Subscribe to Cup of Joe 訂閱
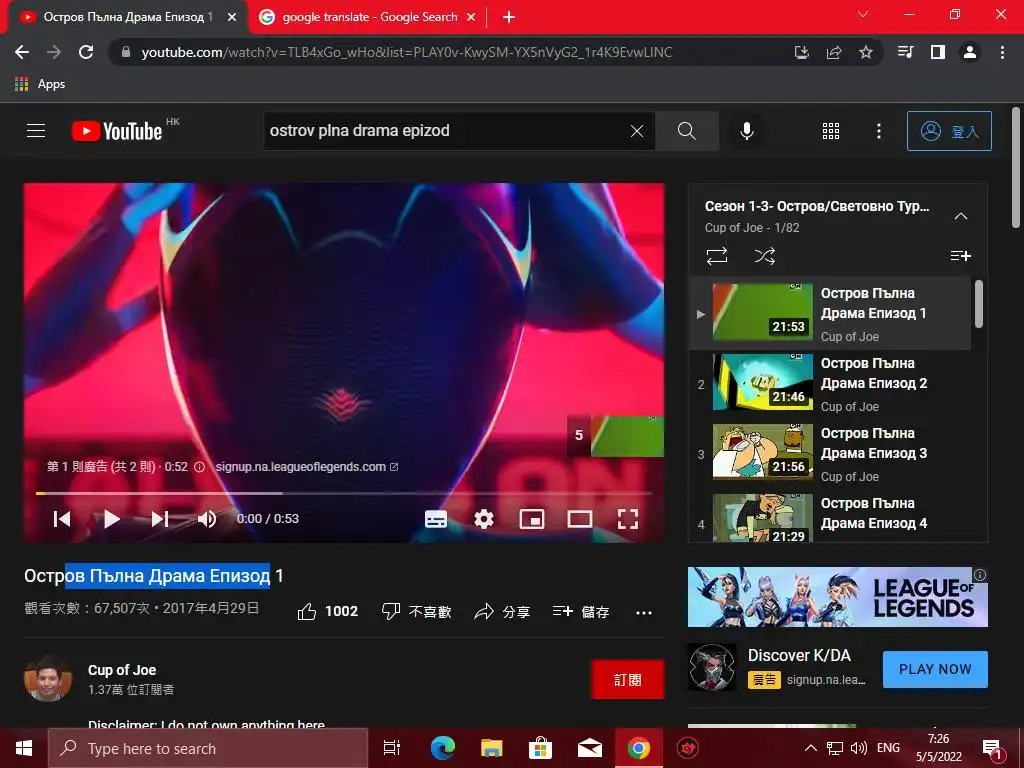Image resolution: width=1024 pixels, height=768 pixels. (x=628, y=680)
